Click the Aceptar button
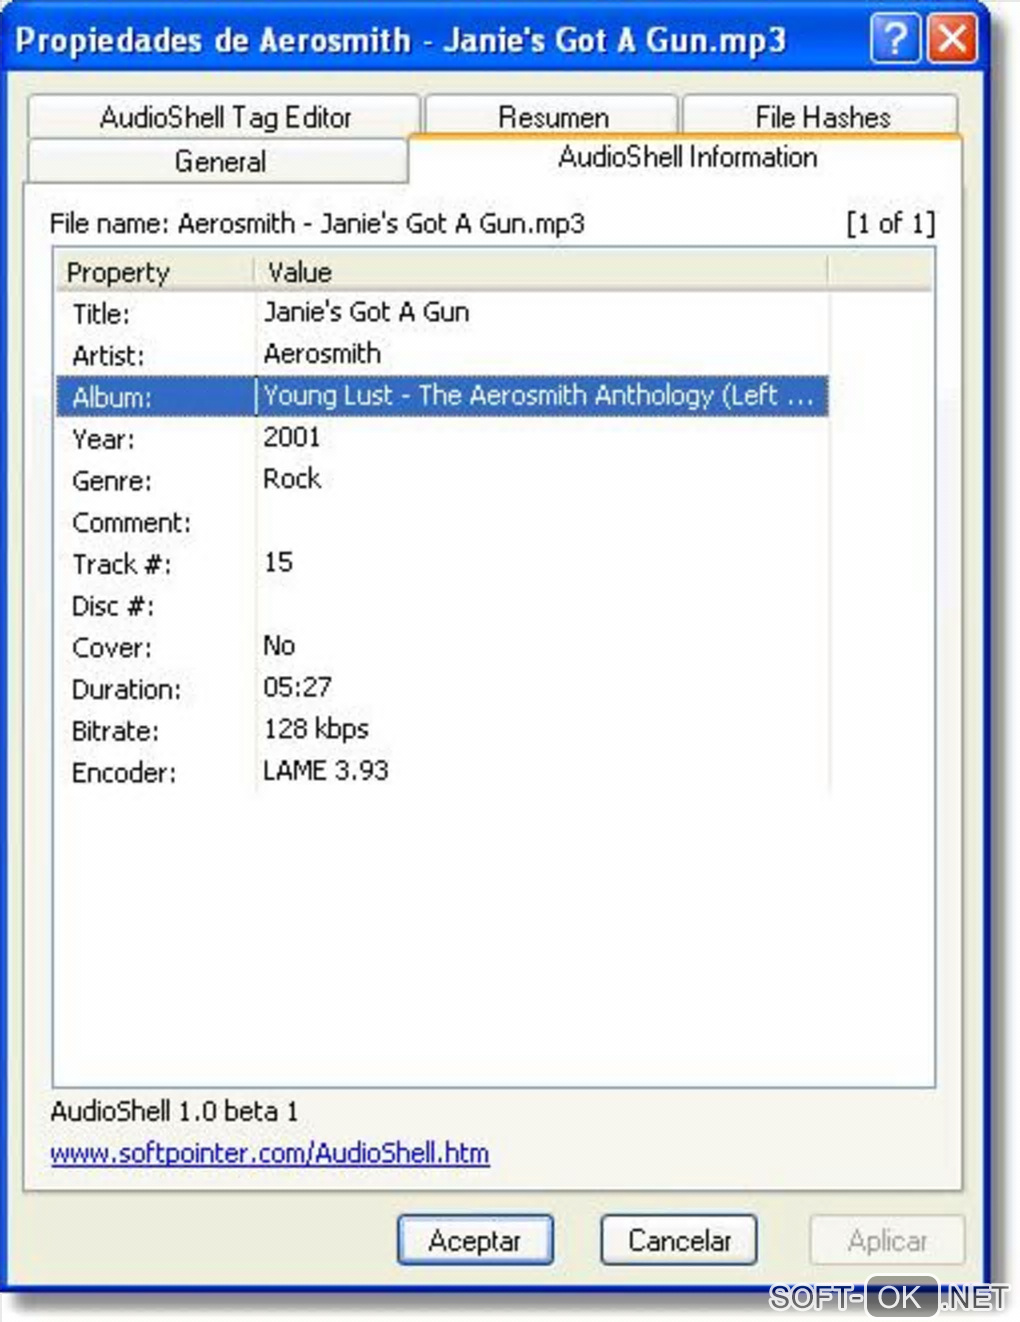This screenshot has width=1020, height=1322. 475,1240
